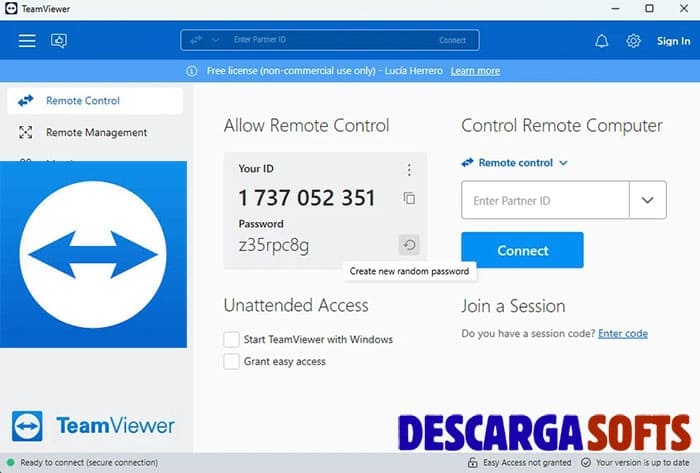Click Sign In
The height and width of the screenshot is (473, 700).
[x=673, y=41]
